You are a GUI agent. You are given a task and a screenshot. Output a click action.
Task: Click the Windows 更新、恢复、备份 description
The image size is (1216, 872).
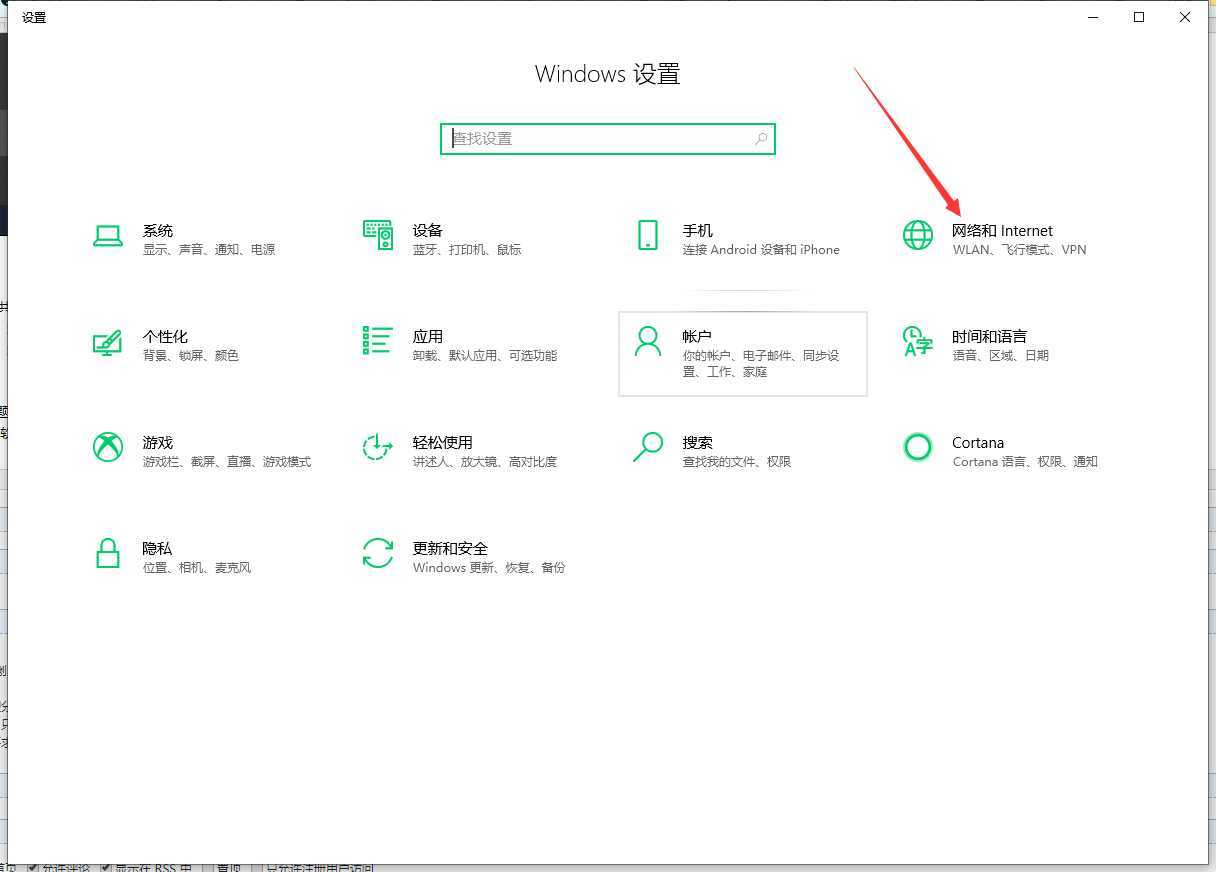489,568
